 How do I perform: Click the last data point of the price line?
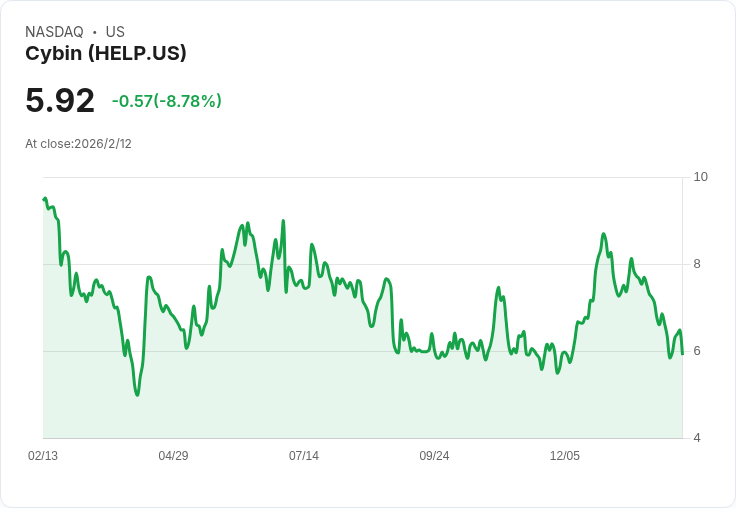(x=682, y=354)
